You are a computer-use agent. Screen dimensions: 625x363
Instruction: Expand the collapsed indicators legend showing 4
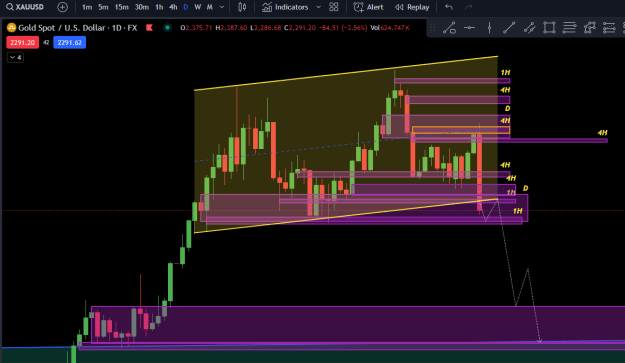pyautogui.click(x=15, y=57)
